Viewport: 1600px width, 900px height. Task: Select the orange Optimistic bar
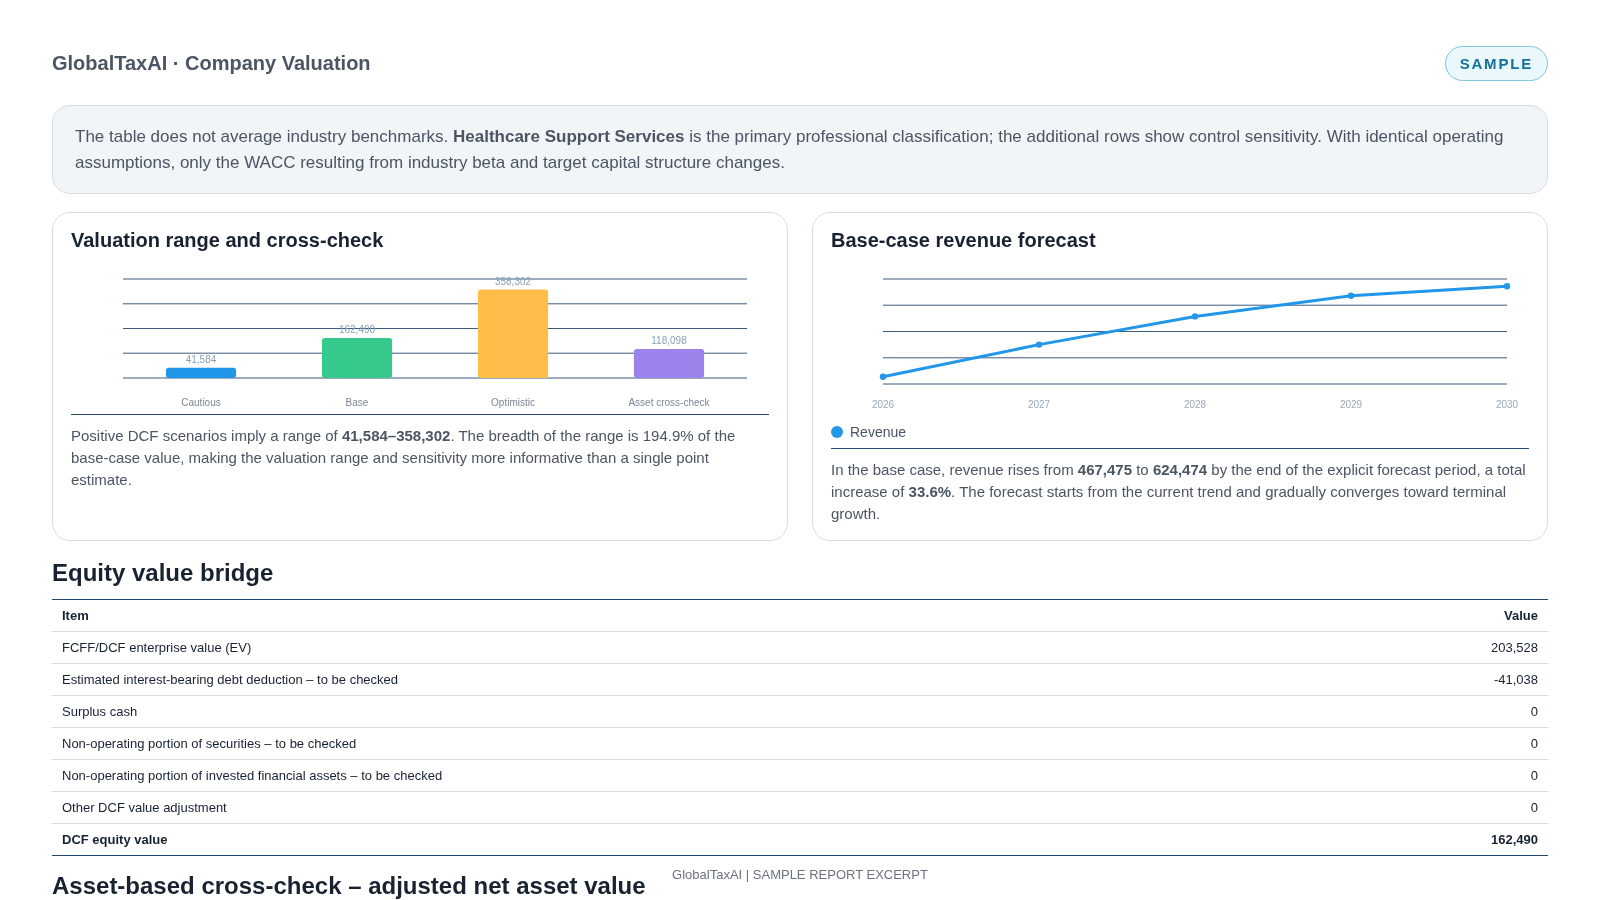[513, 334]
